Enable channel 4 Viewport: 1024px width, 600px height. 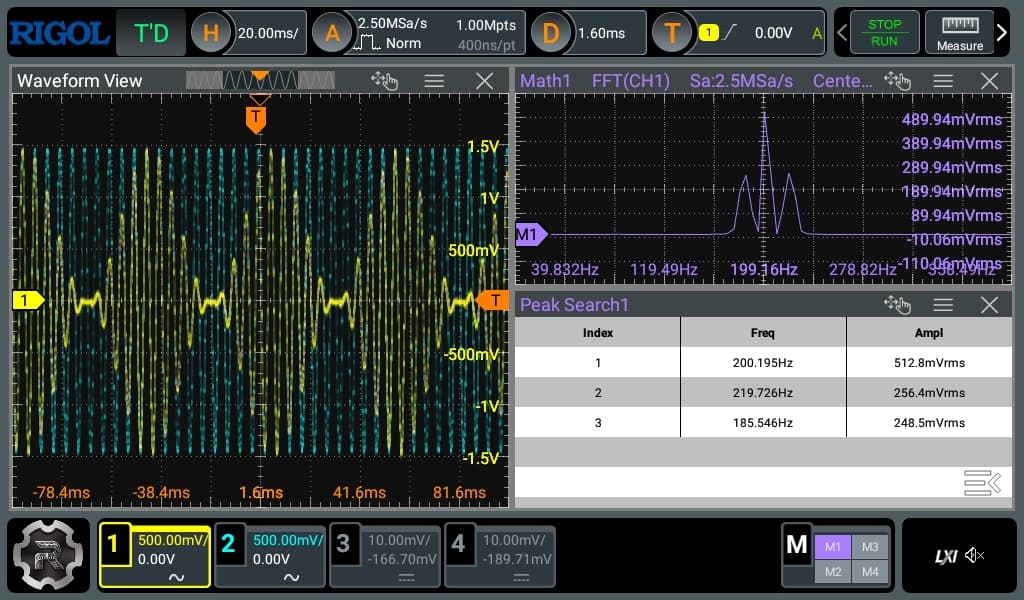coord(458,543)
